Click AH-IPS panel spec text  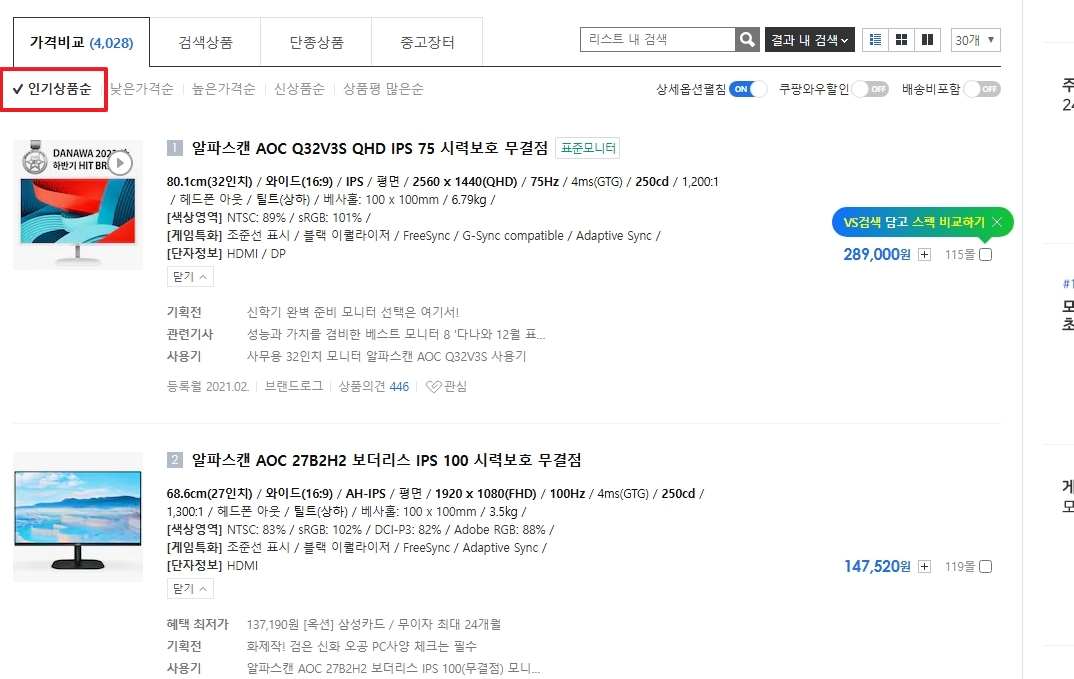[x=366, y=493]
